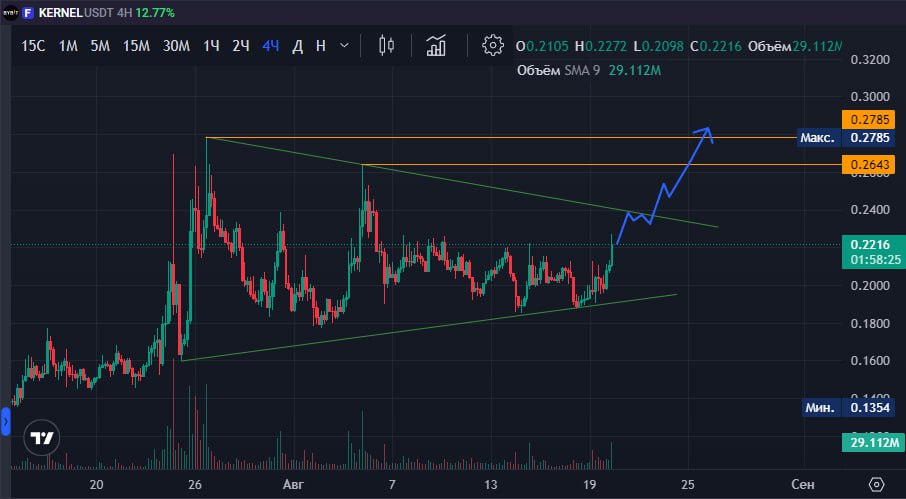Image resolution: width=906 pixels, height=499 pixels.
Task: Click date label 7 on time axis
Action: click(392, 484)
